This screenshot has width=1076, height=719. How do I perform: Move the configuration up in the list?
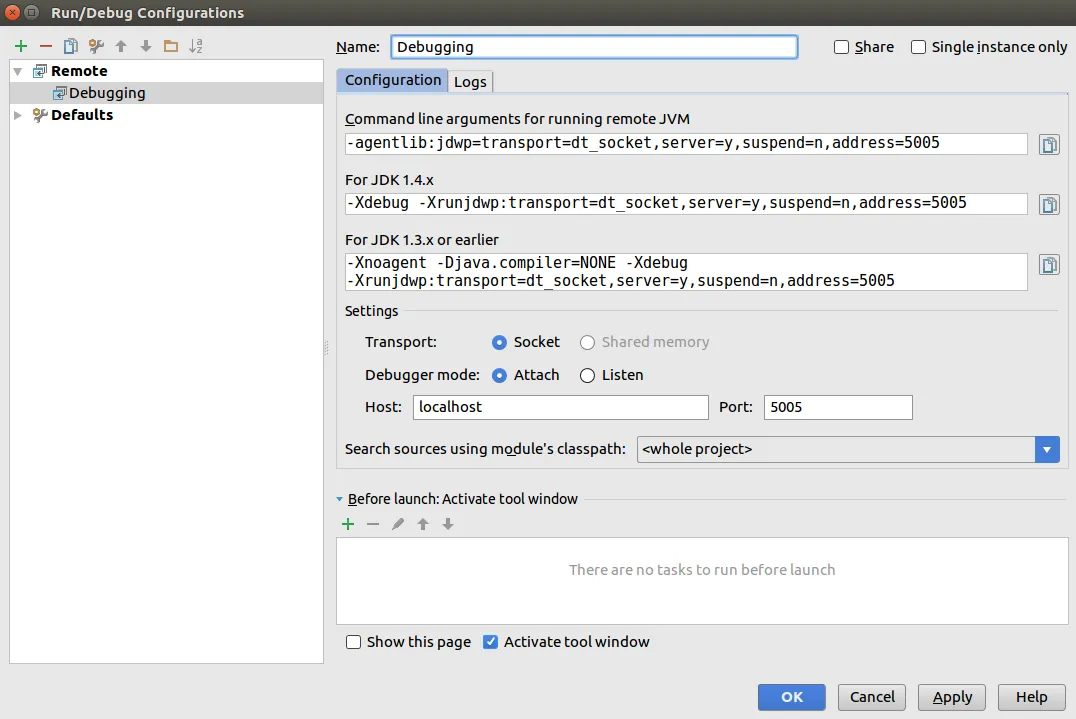pos(121,46)
